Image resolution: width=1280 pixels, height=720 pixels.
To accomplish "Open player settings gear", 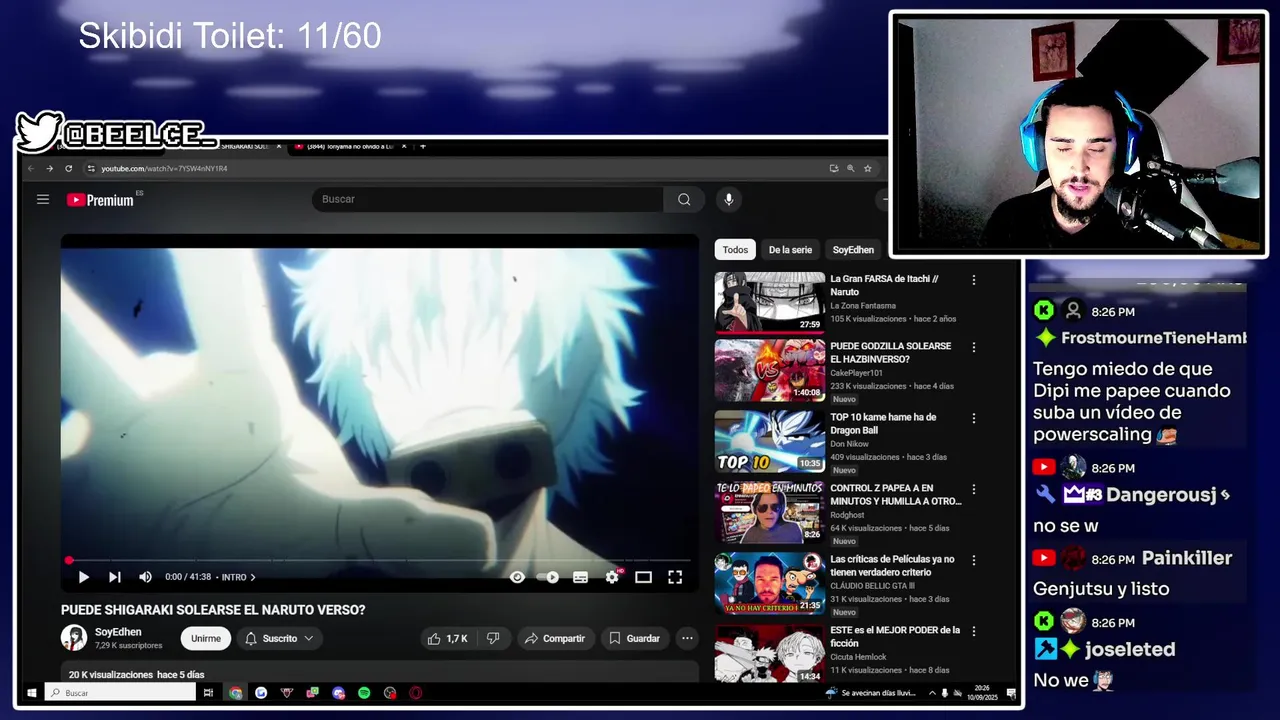I will 612,577.
